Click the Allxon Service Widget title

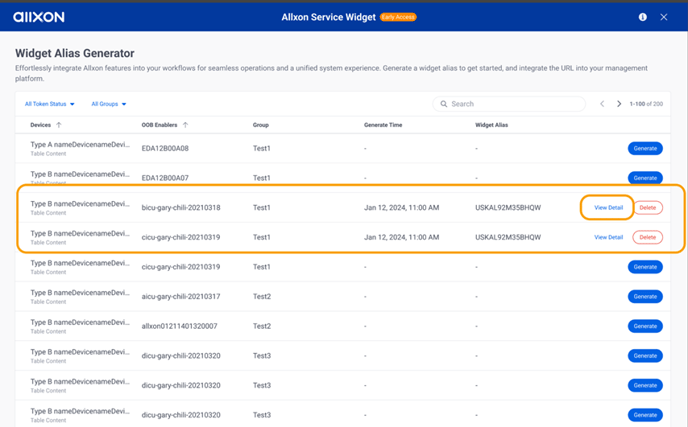[x=329, y=17]
